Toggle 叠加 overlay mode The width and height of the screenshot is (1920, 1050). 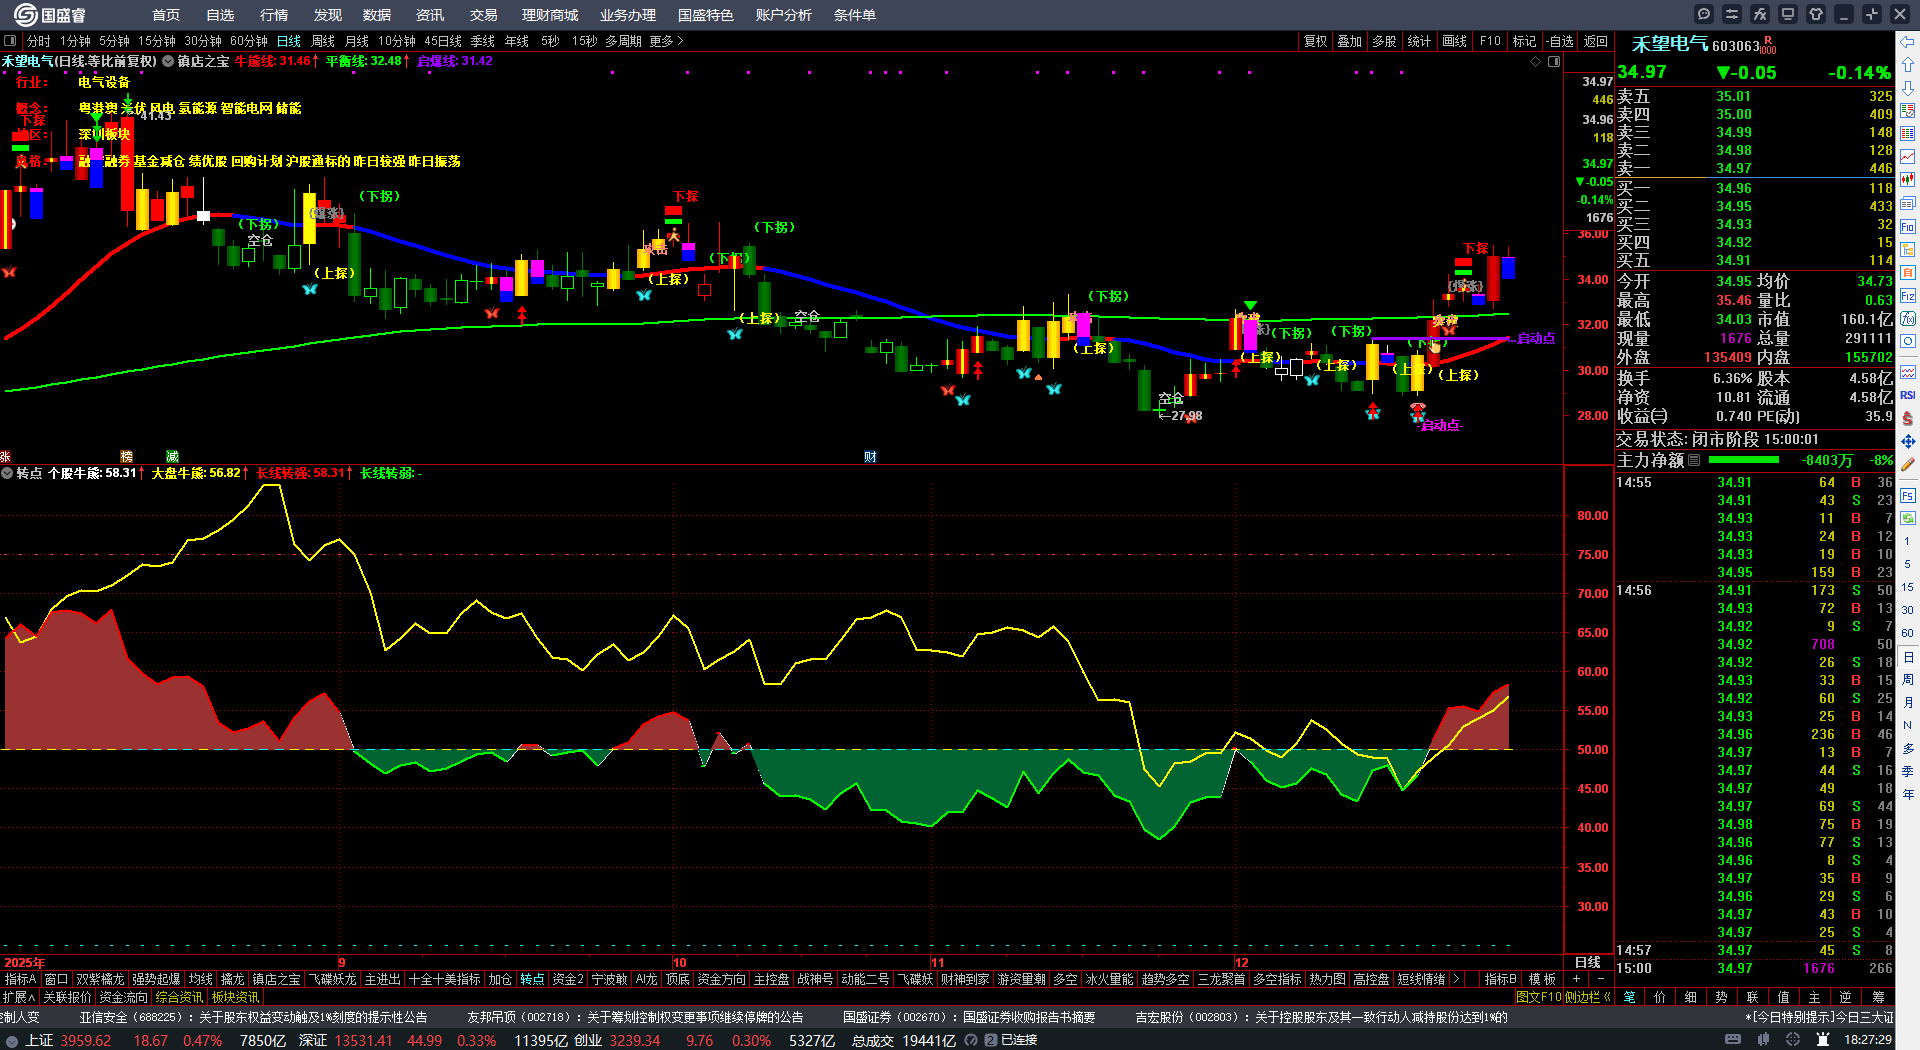pyautogui.click(x=1350, y=41)
